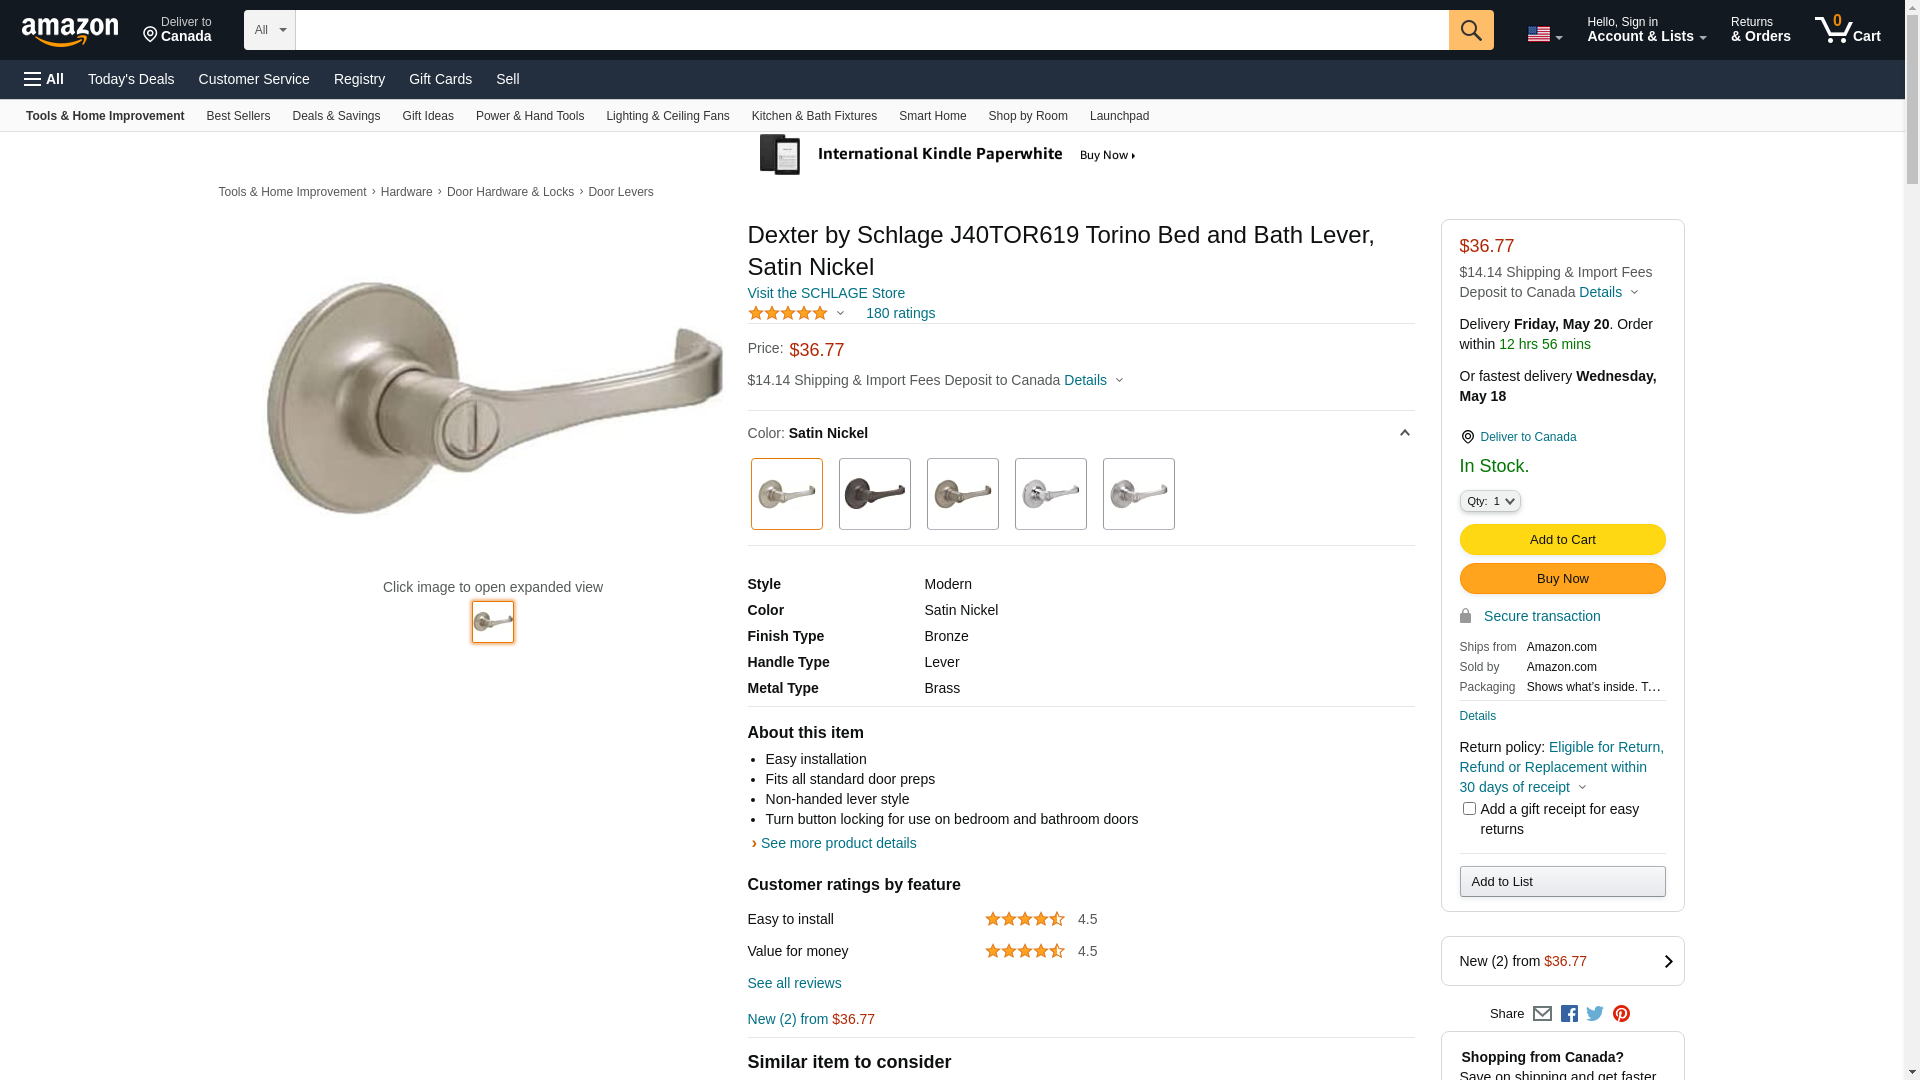Click the Amazon logo
This screenshot has height=1080, width=1920.
click(70, 32)
